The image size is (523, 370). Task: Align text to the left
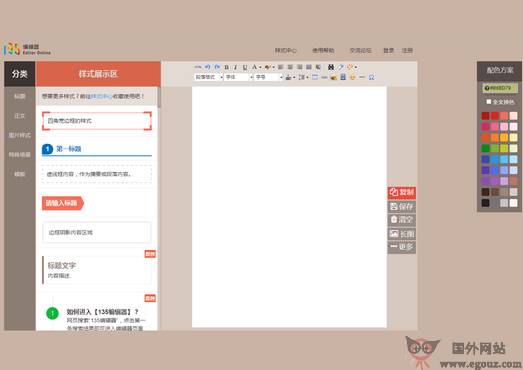coord(280,67)
